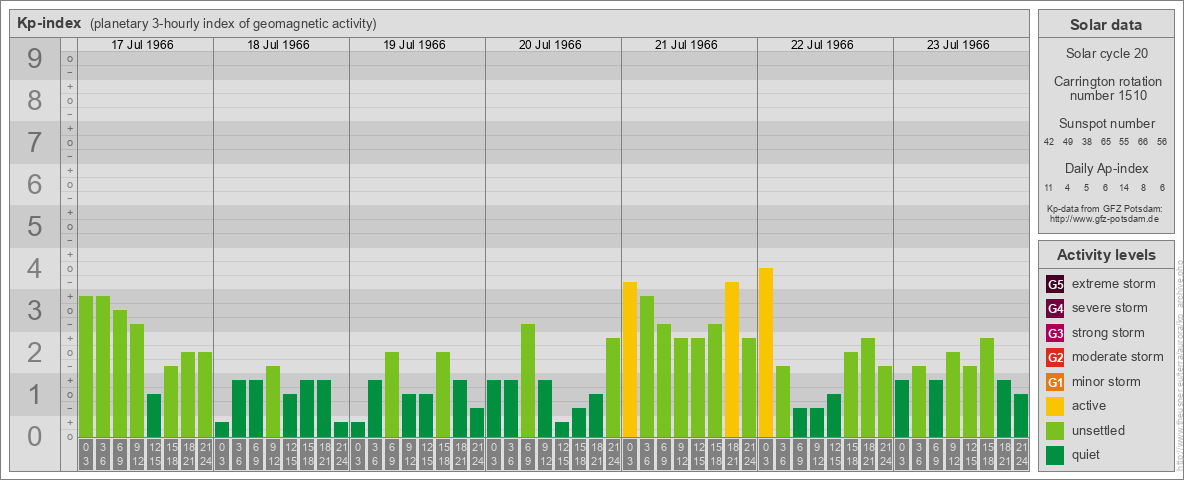Click the yellow 18-21 bar on 21 Jul
This screenshot has width=1184, height=480.
pos(732,359)
